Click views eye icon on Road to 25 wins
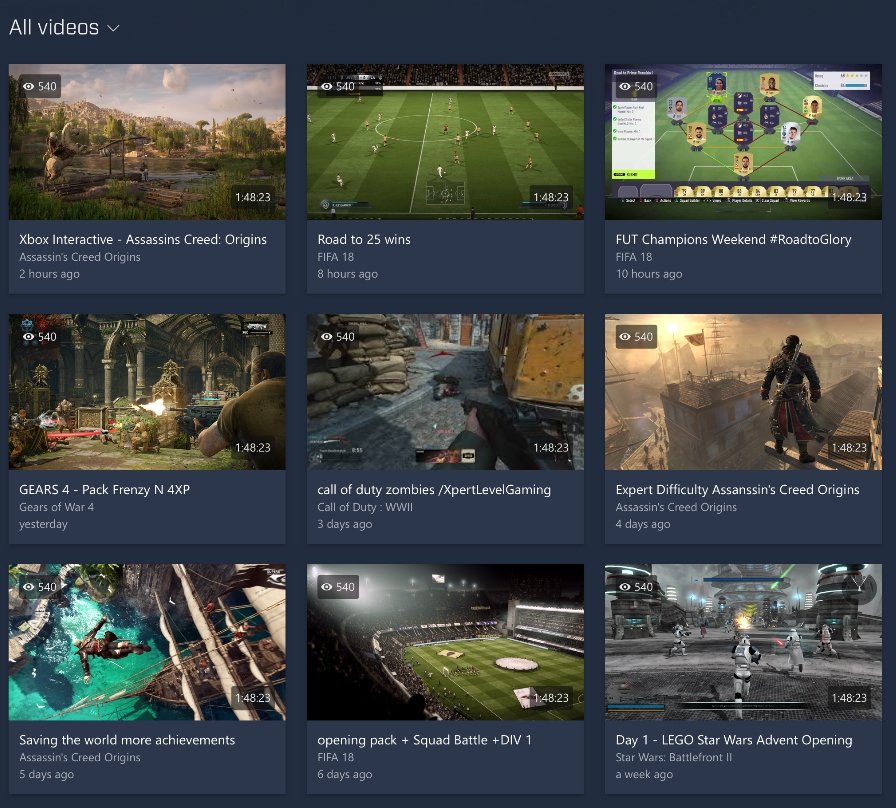 [327, 86]
